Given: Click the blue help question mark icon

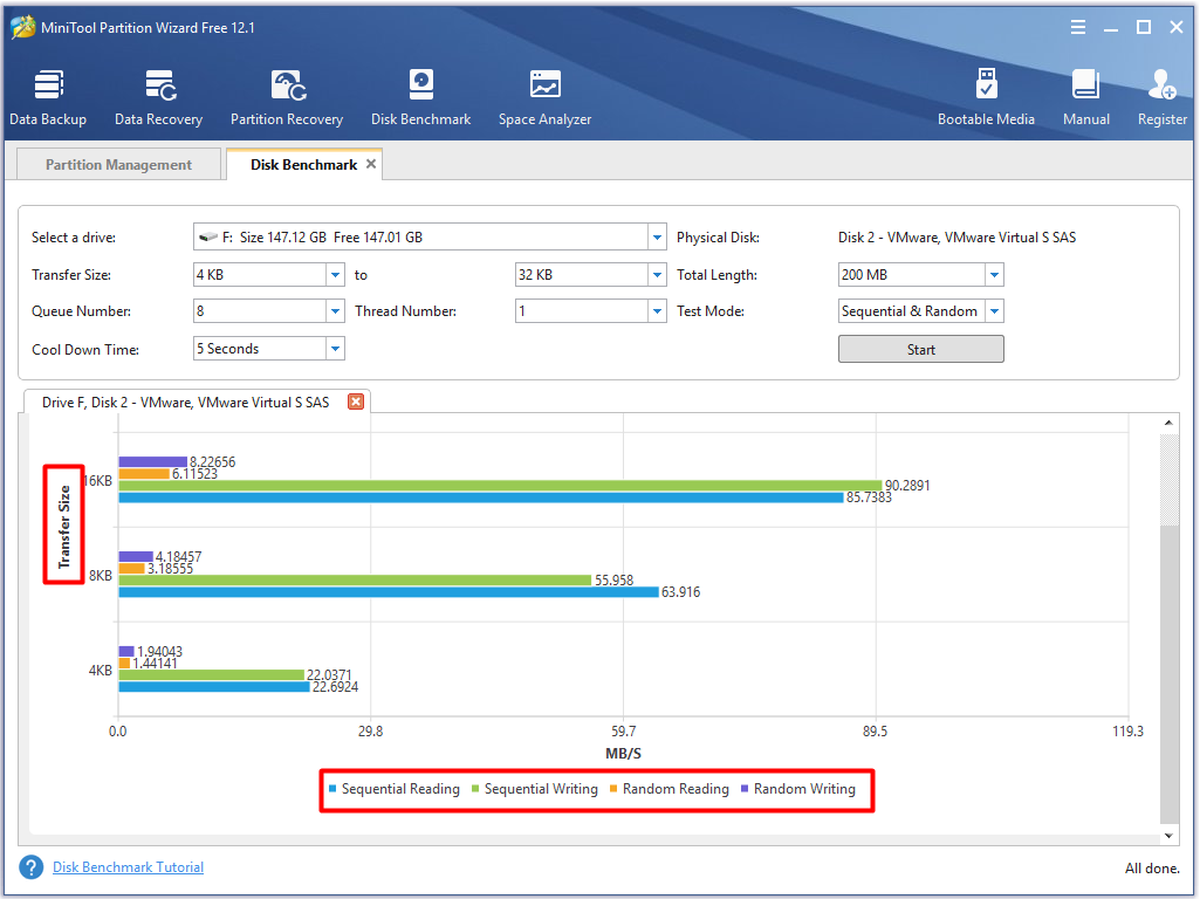Looking at the screenshot, I should [31, 867].
